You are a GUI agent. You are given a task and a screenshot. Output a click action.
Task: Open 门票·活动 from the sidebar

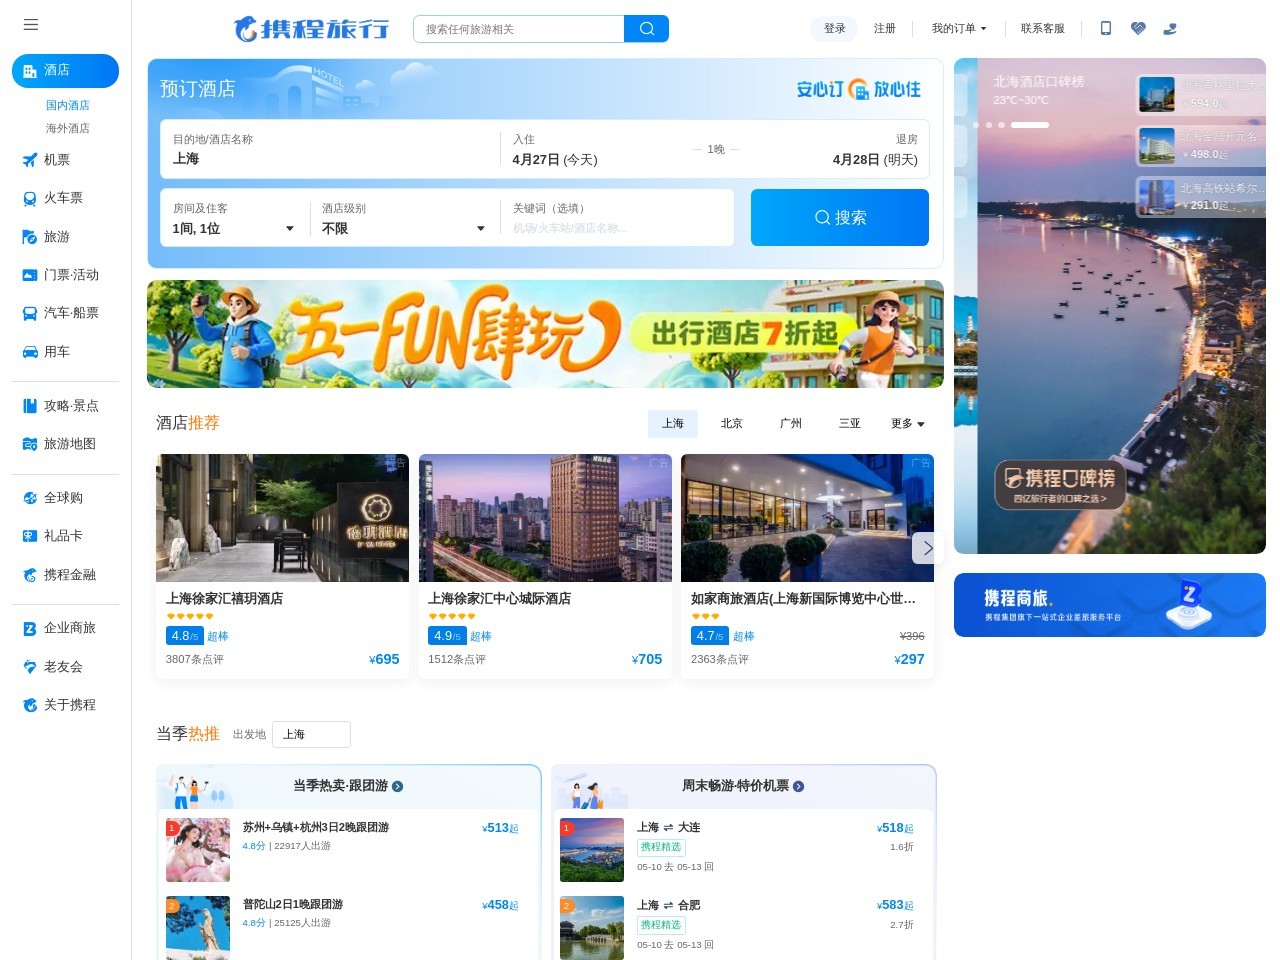point(30,275)
